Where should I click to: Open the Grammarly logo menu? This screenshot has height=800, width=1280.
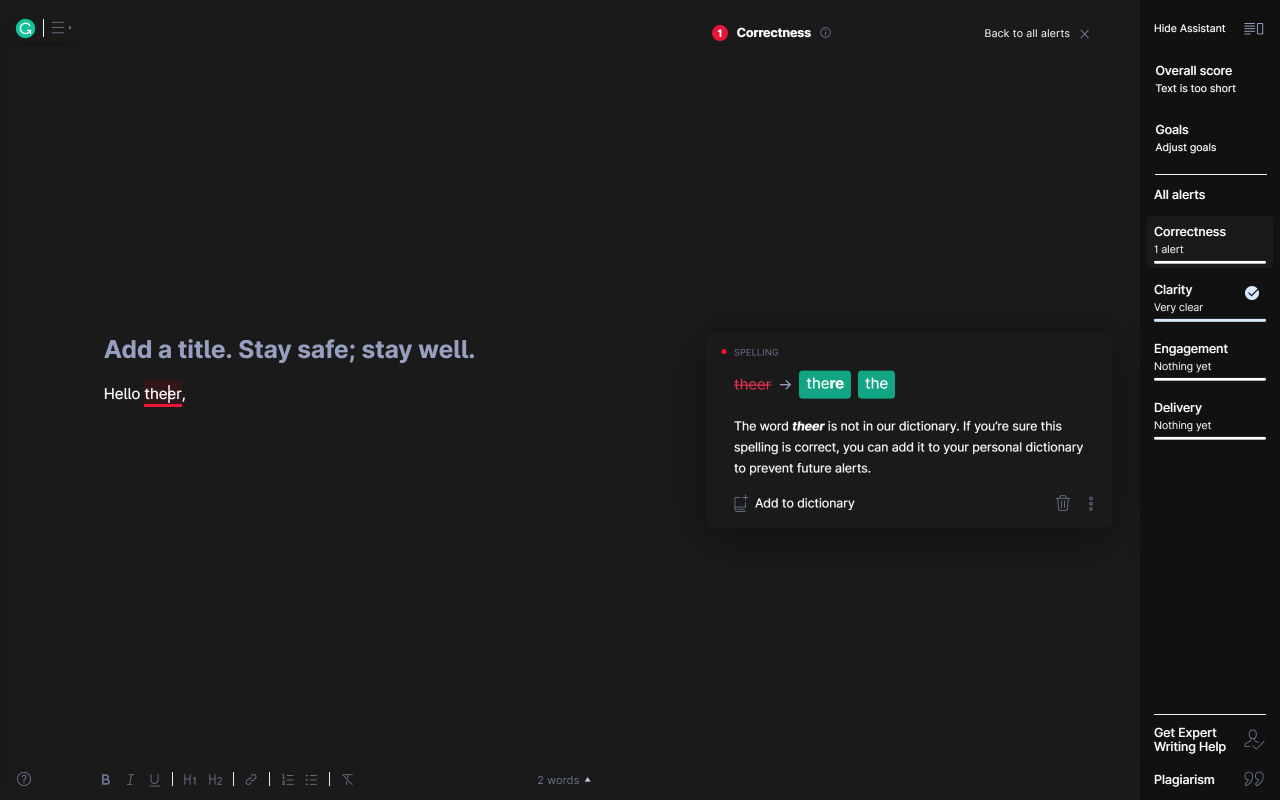pos(24,28)
